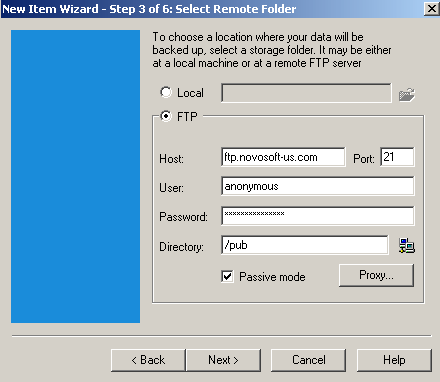Click the User field with anonymous
The width and height of the screenshot is (440, 382).
point(318,186)
